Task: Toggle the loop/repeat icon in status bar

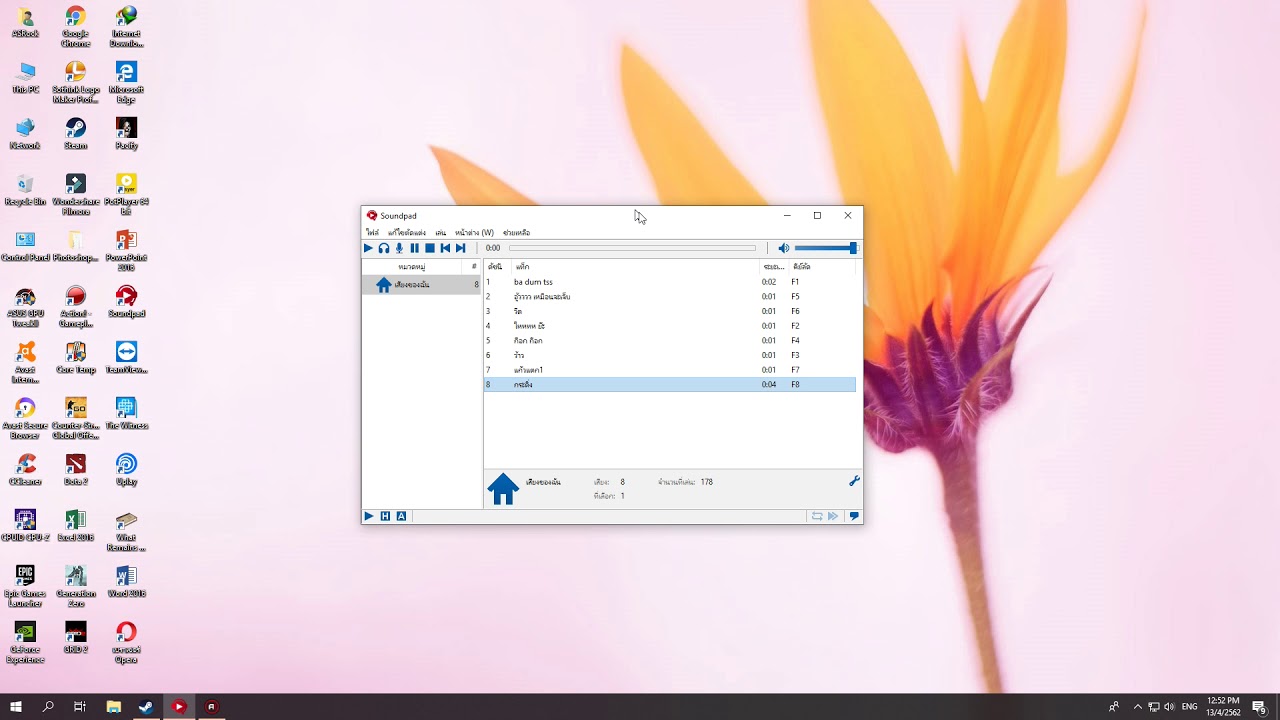Action: [x=817, y=516]
